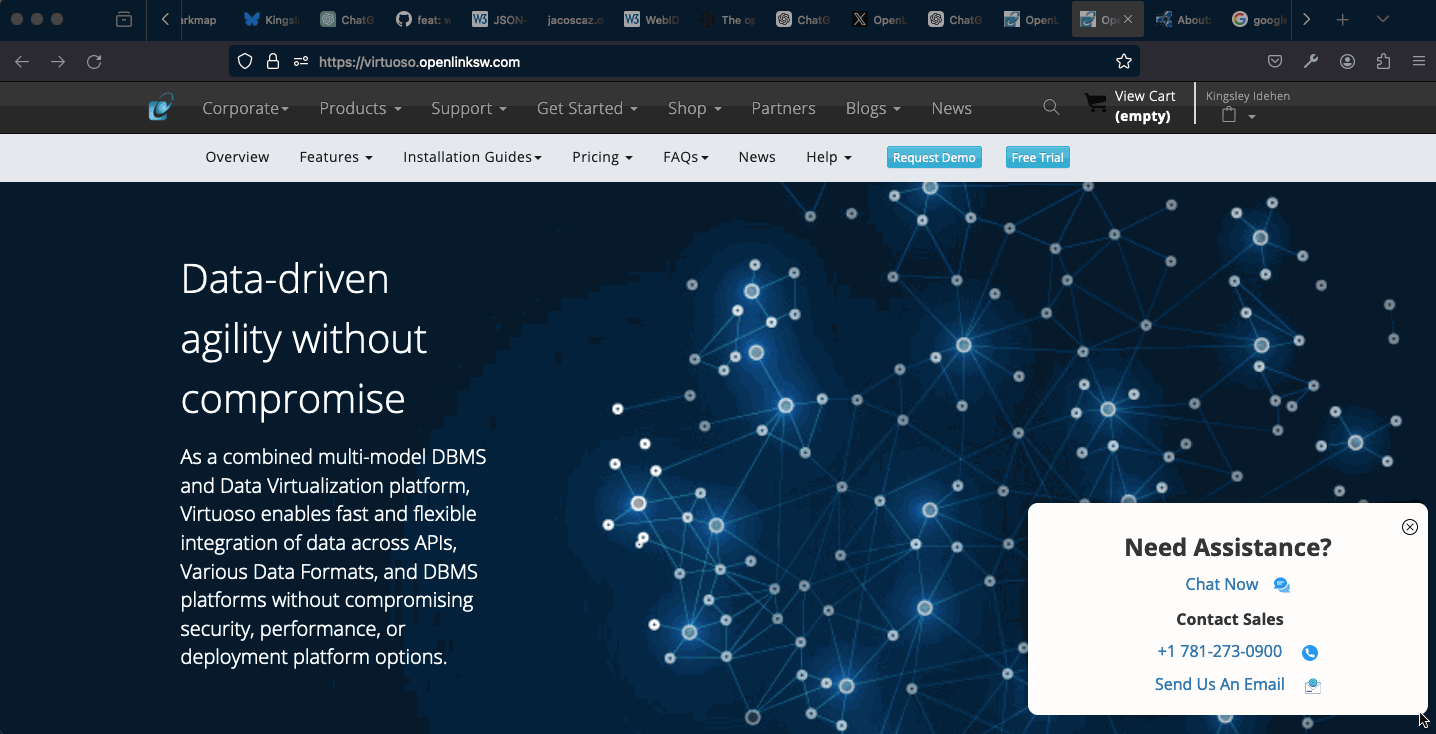Image resolution: width=1436 pixels, height=734 pixels.
Task: Click the shopping cart icon
Action: click(x=1096, y=104)
